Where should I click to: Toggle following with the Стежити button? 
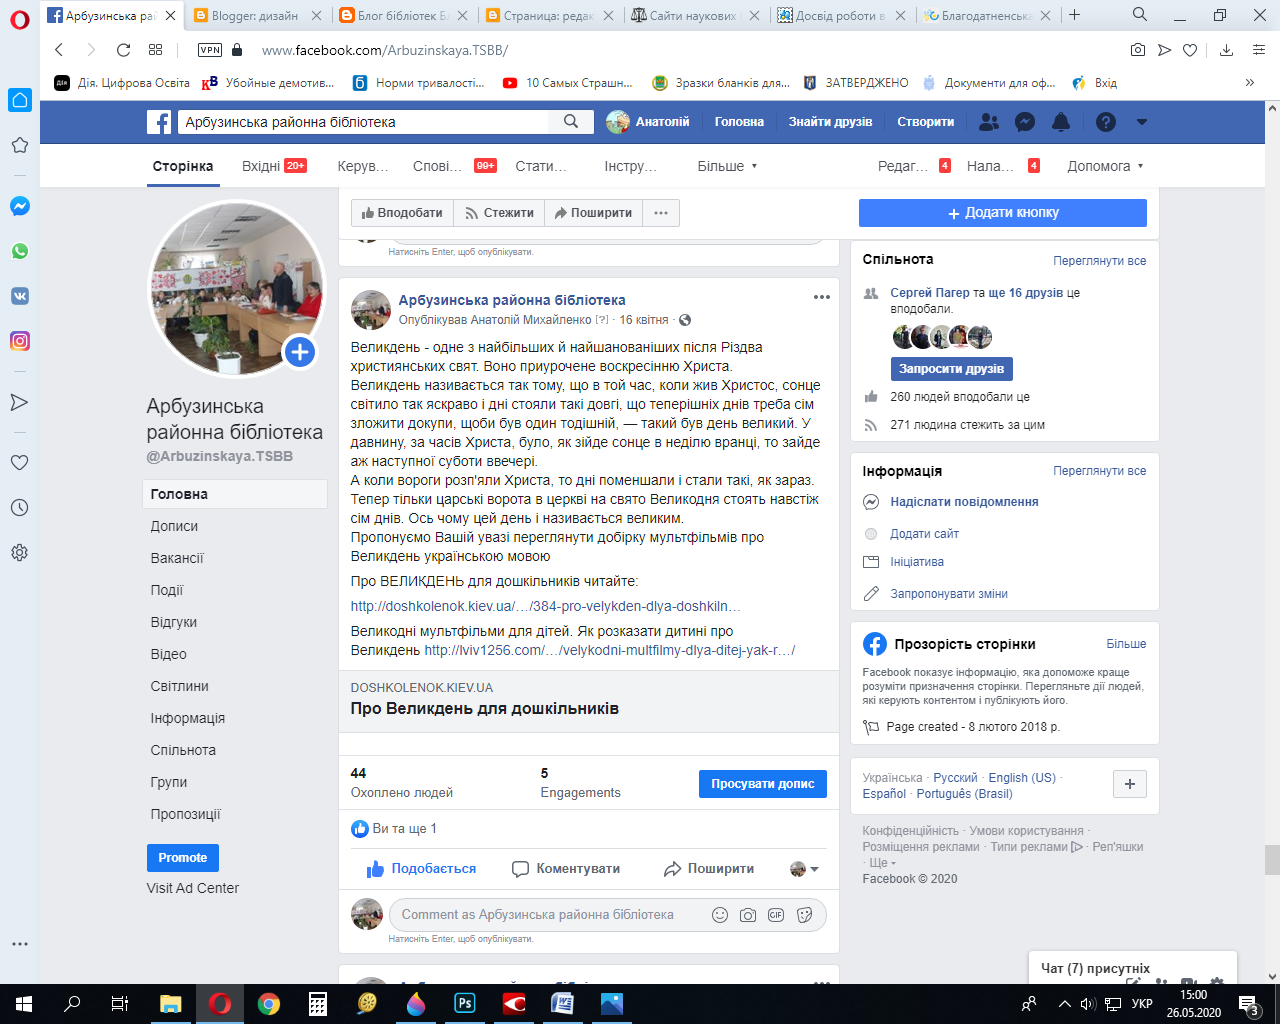[x=499, y=213]
